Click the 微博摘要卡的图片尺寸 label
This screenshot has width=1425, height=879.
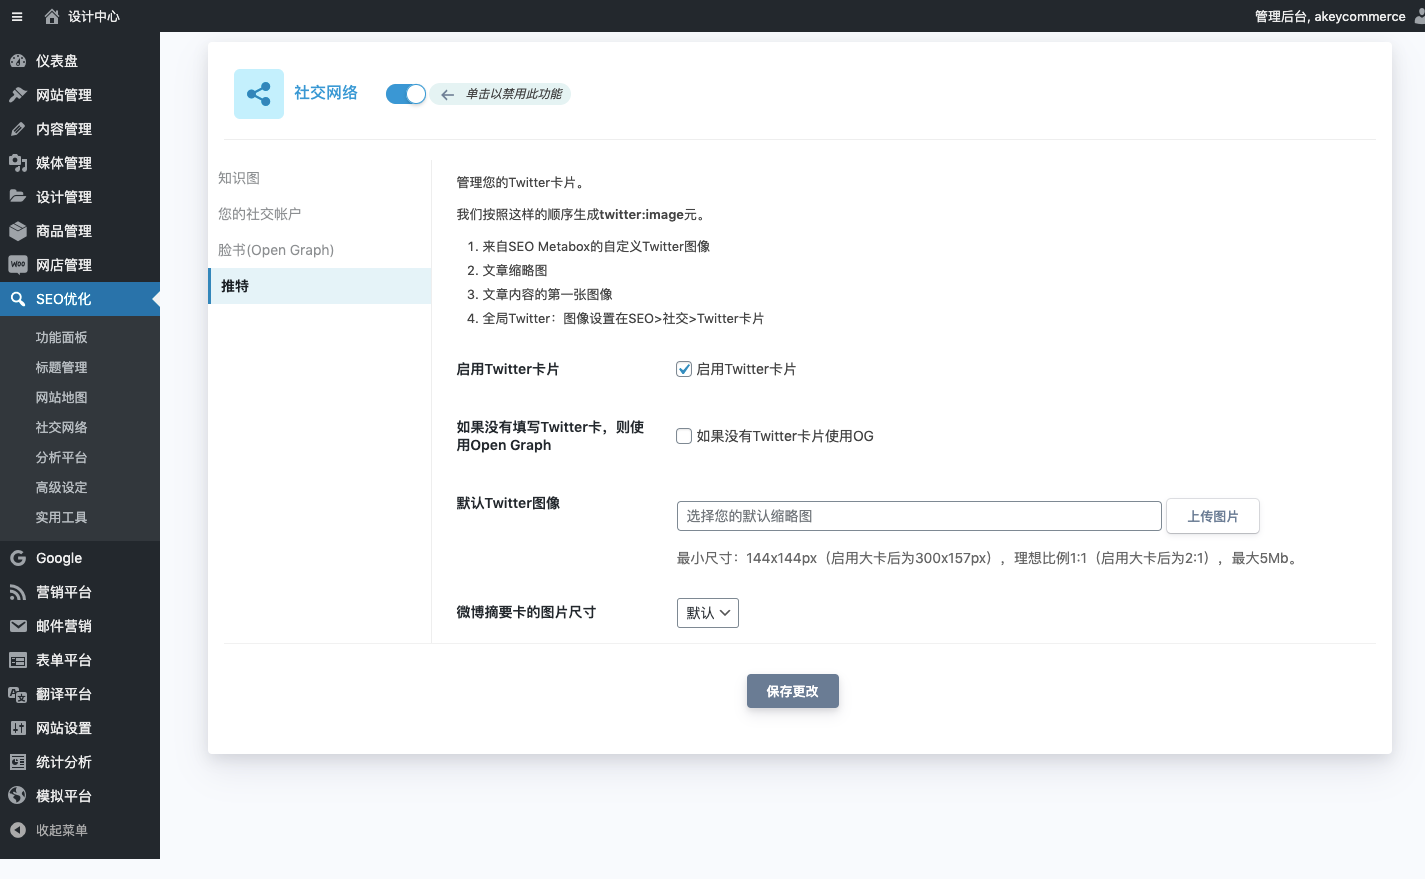[x=526, y=612]
